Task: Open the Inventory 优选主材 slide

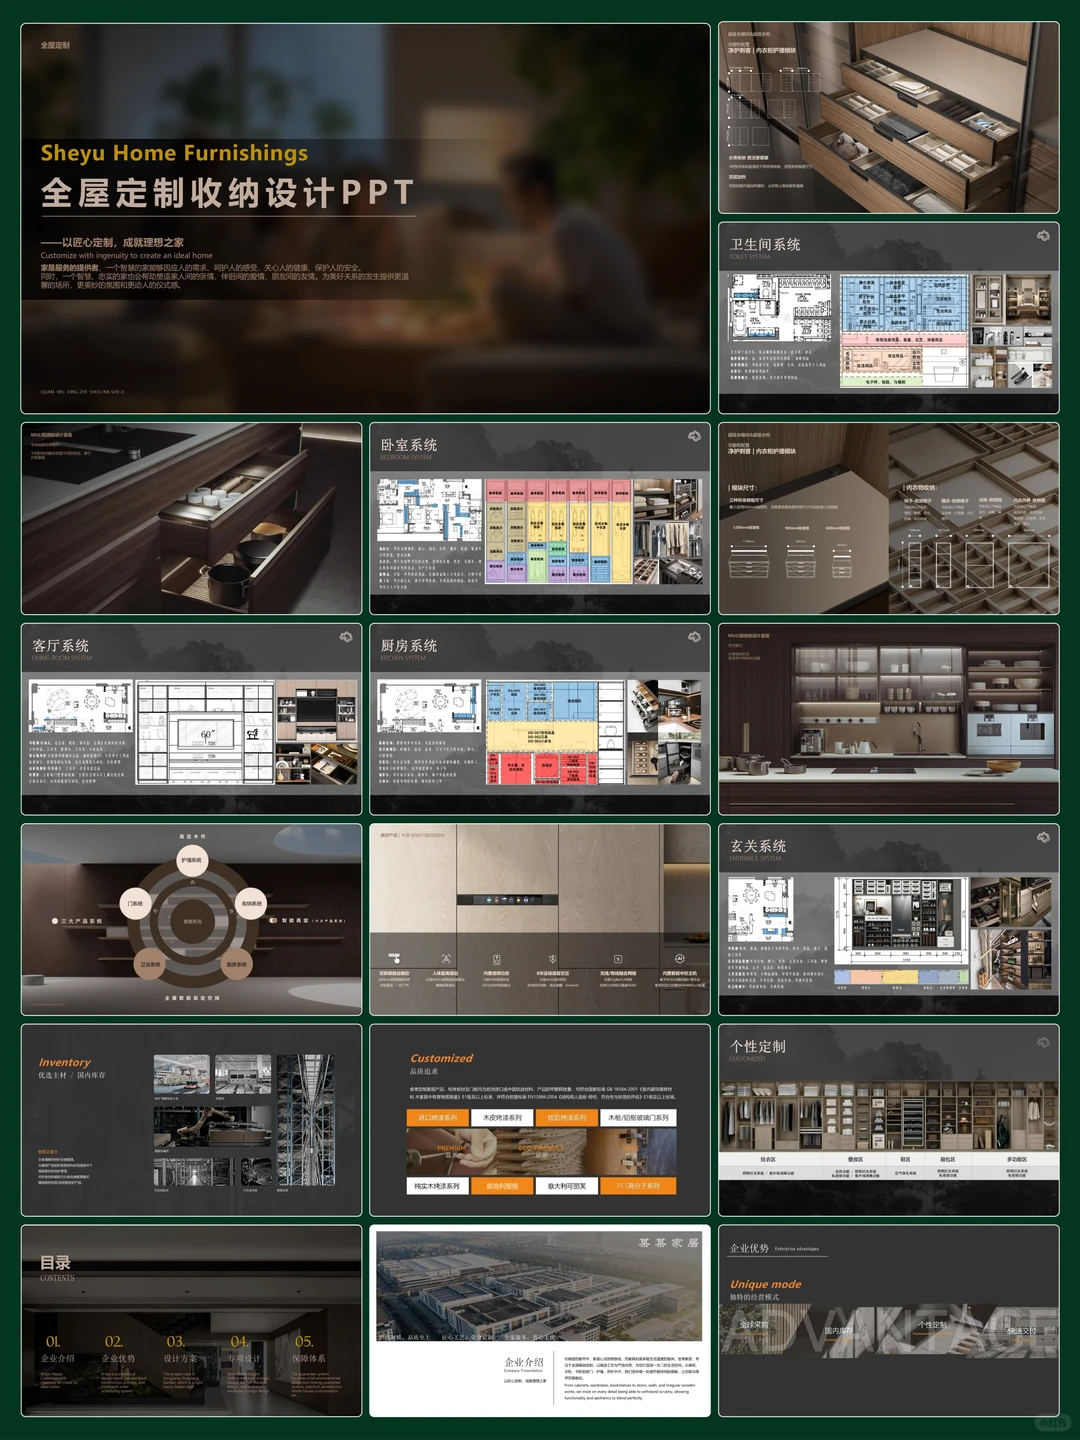Action: (x=191, y=1120)
